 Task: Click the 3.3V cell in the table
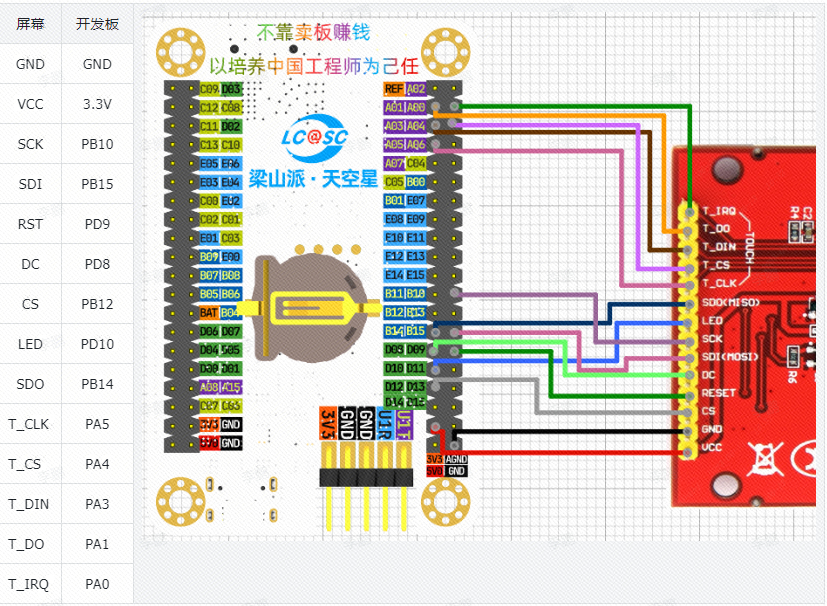coord(97,104)
